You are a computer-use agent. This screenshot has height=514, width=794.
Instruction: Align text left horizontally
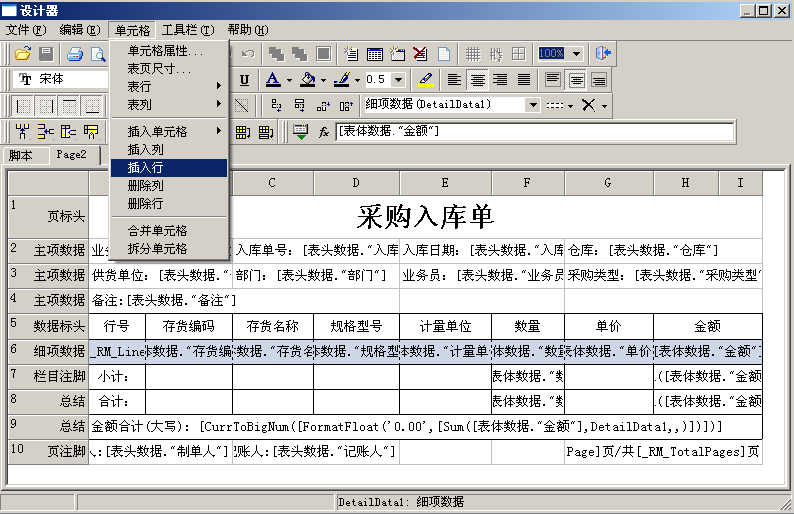[454, 80]
